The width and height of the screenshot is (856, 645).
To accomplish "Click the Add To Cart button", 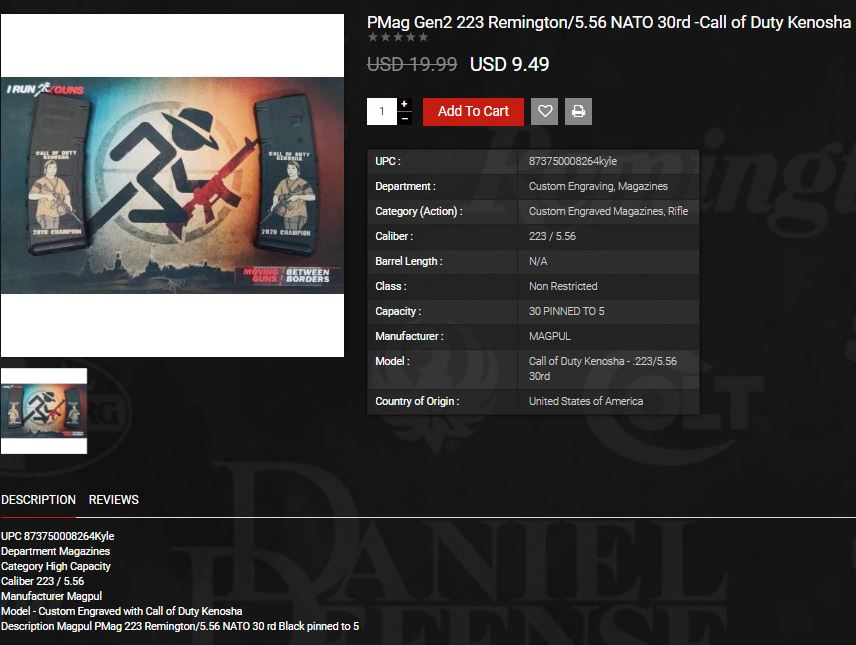I will click(473, 111).
